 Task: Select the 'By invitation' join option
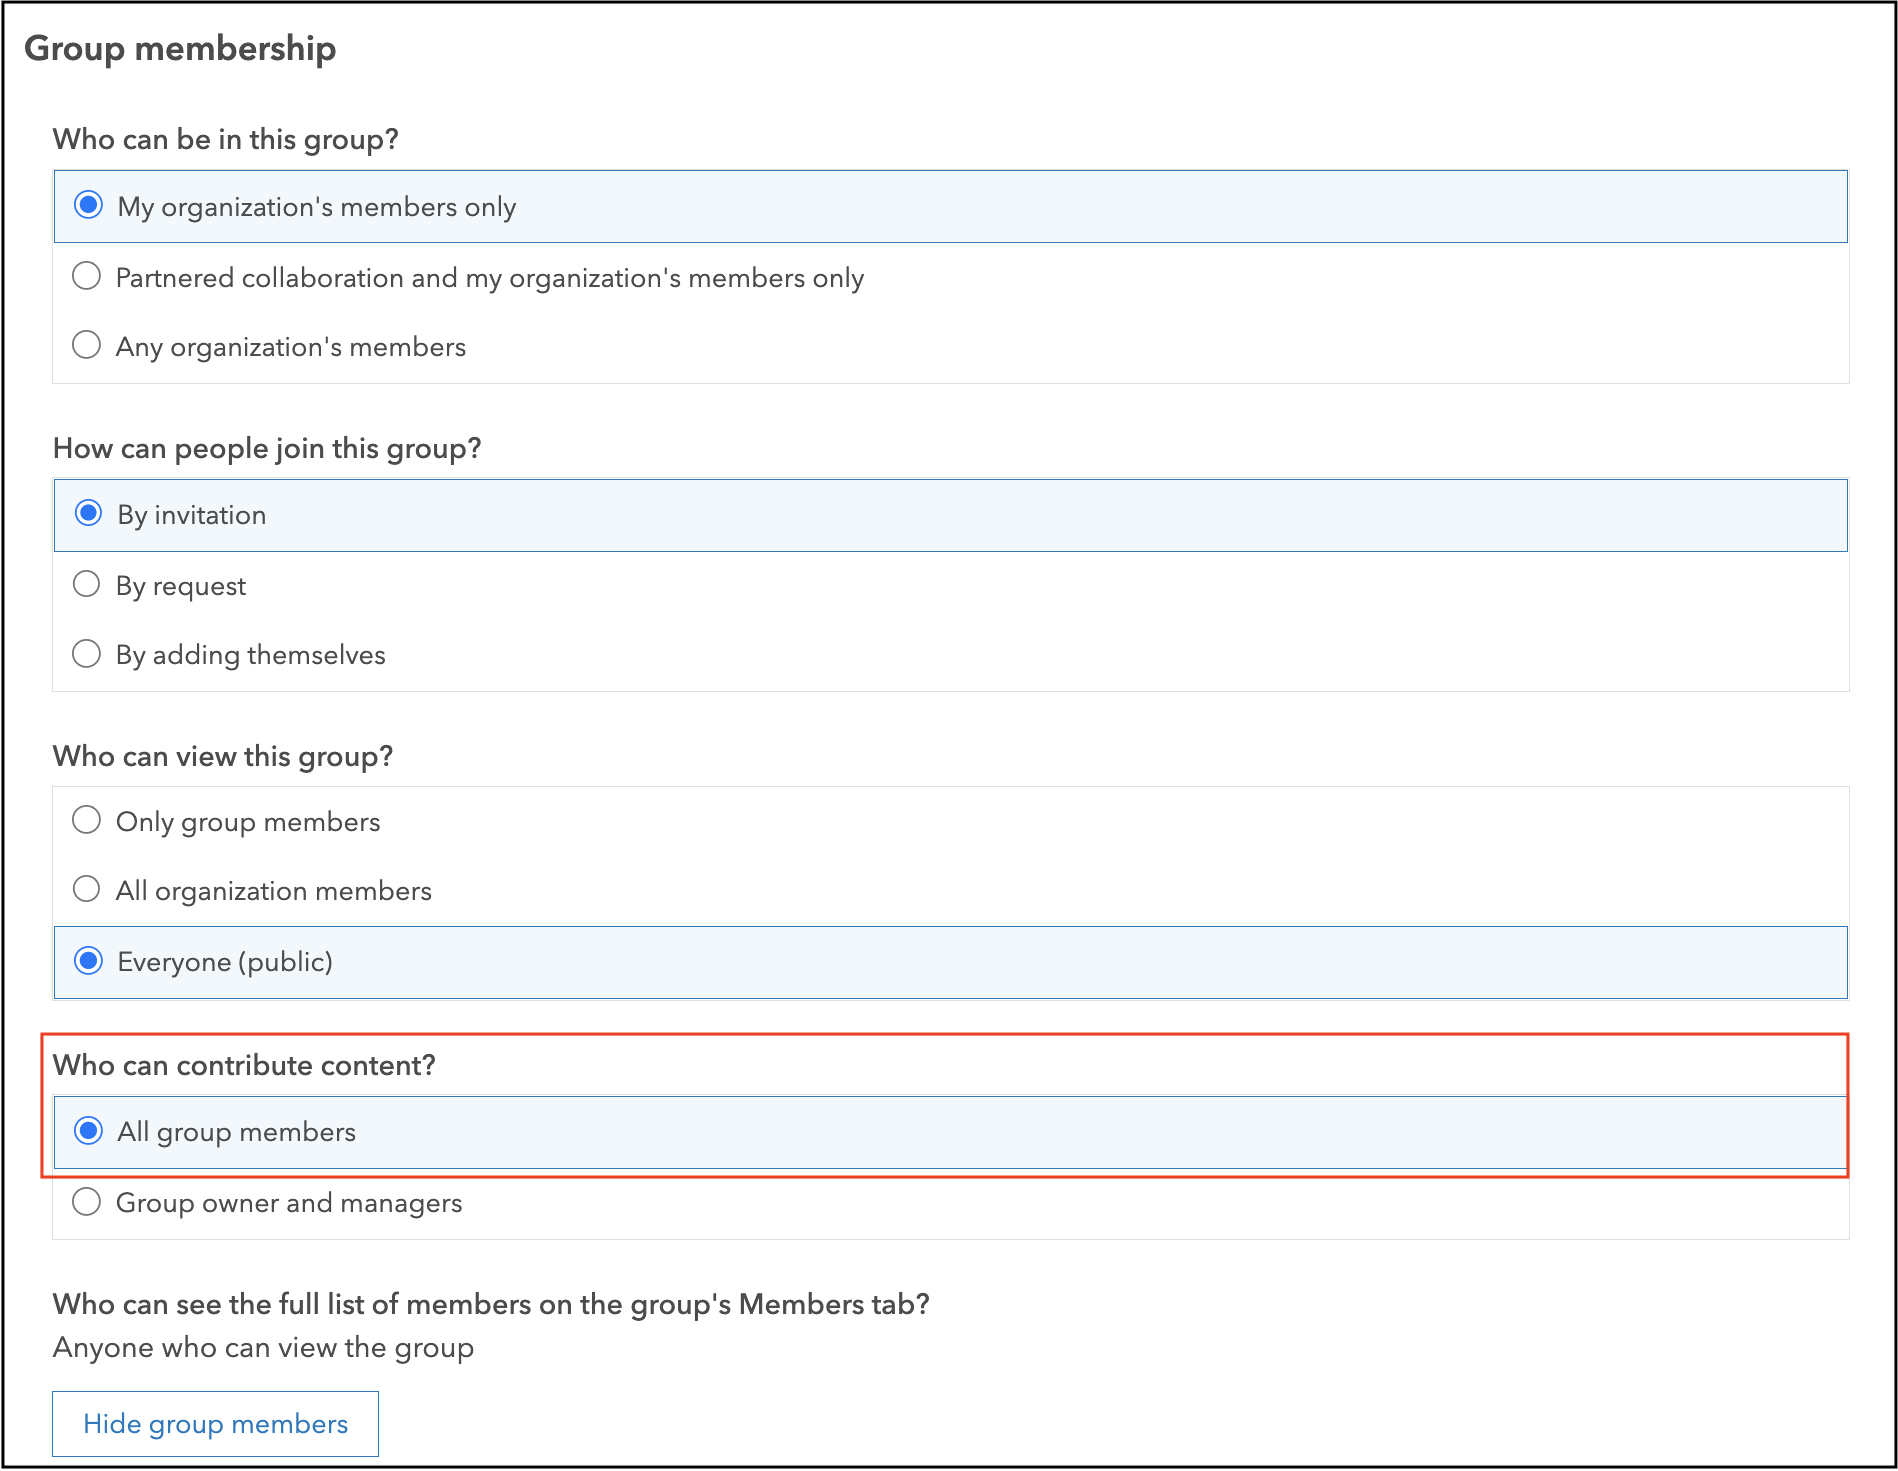coord(89,514)
